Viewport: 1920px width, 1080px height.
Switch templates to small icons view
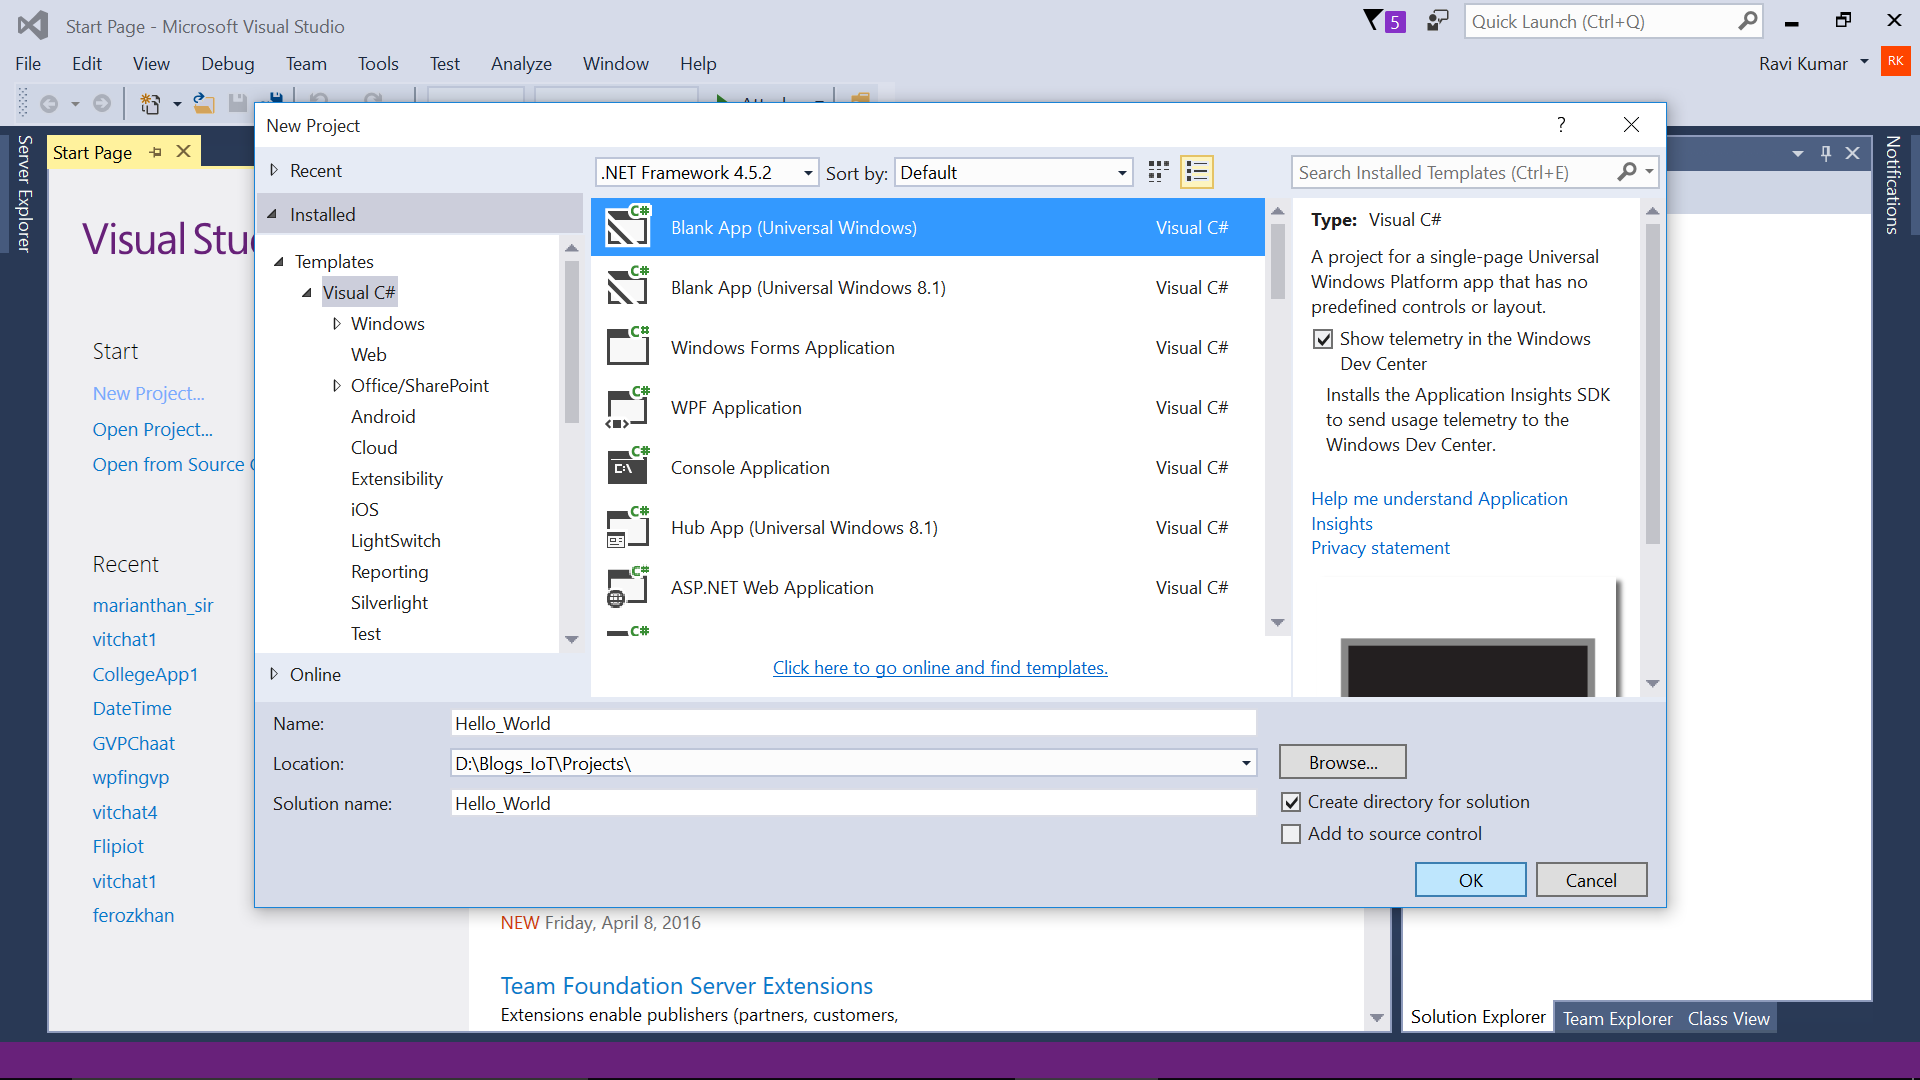(x=1158, y=172)
